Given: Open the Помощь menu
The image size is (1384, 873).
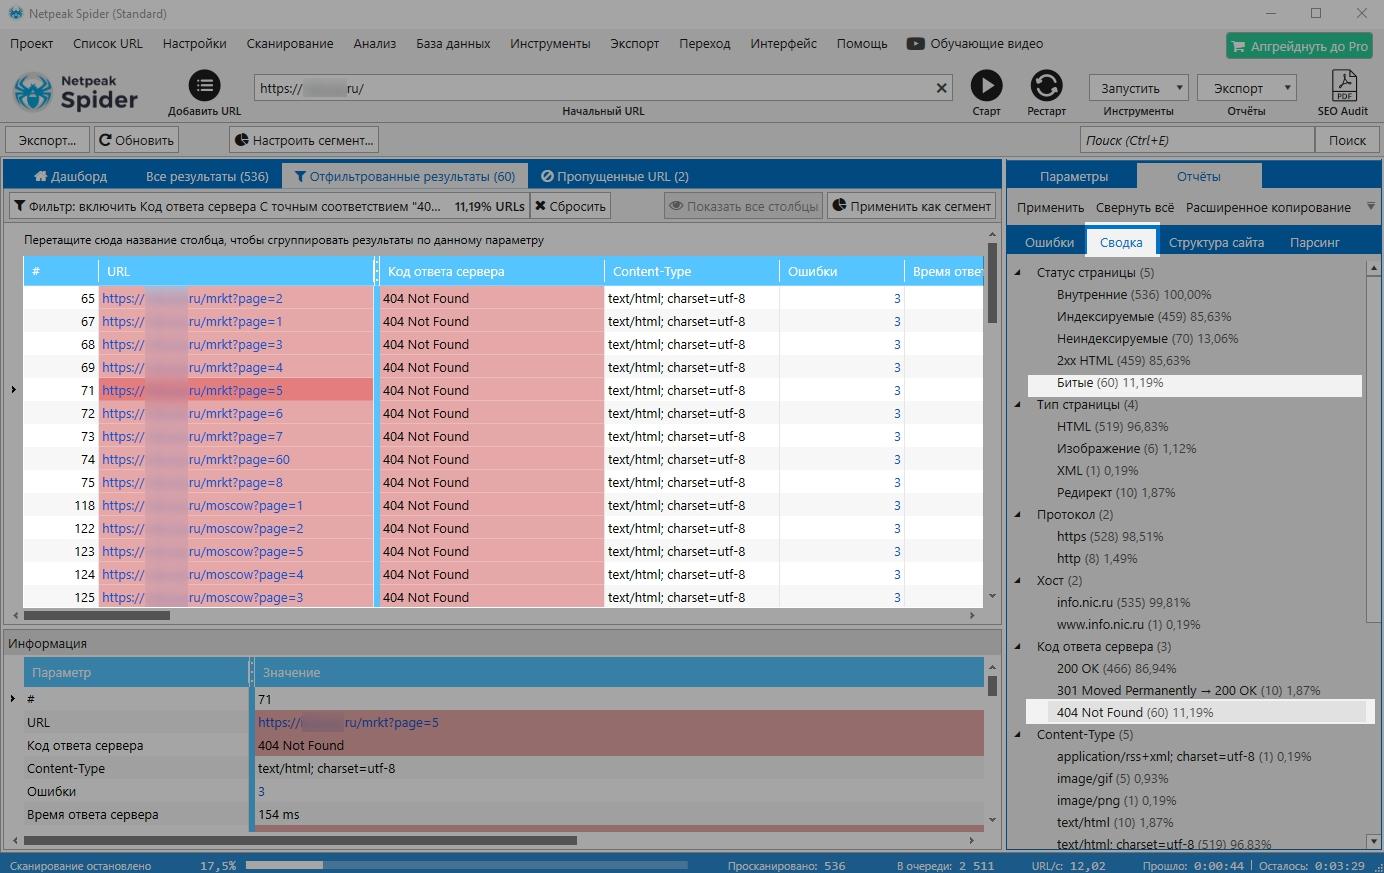Looking at the screenshot, I should (x=862, y=44).
